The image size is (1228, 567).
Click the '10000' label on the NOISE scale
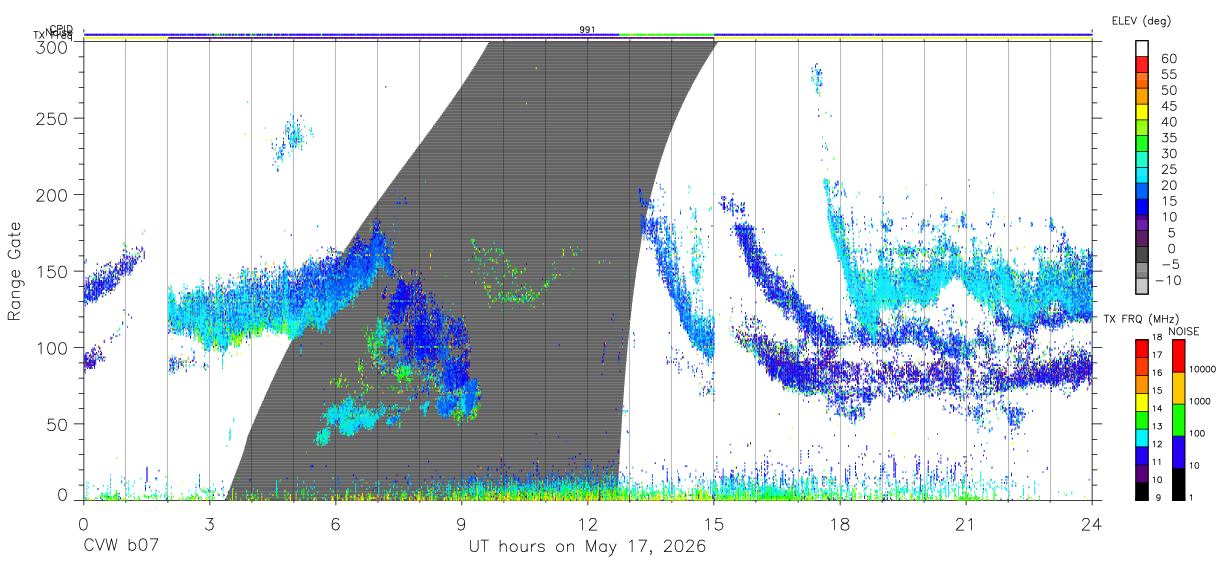1205,369
